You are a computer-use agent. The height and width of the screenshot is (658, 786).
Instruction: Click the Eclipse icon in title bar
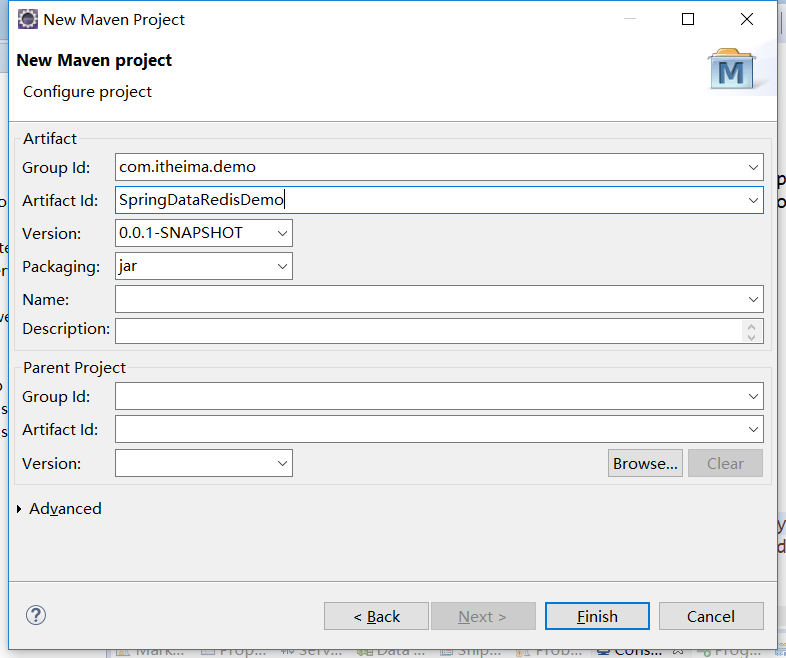click(28, 20)
